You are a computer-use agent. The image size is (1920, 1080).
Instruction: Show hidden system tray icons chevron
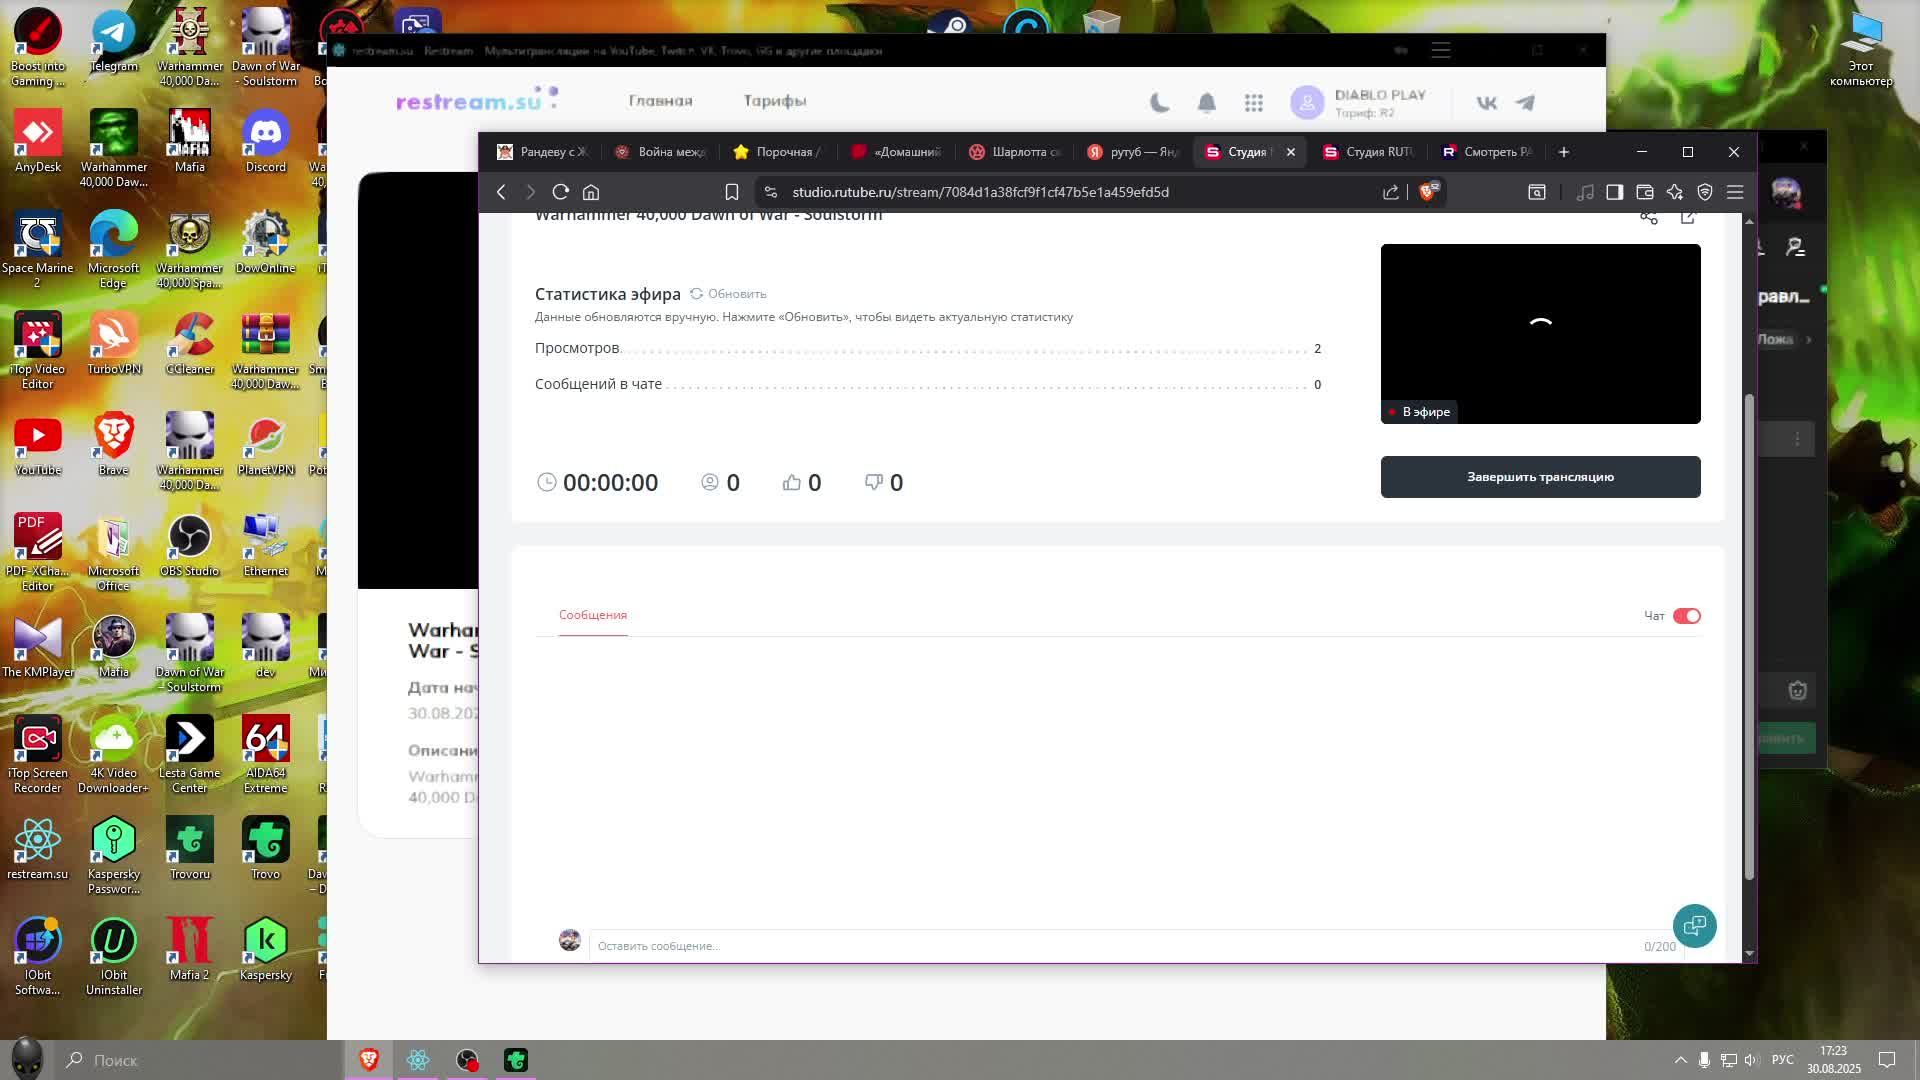point(1680,1060)
